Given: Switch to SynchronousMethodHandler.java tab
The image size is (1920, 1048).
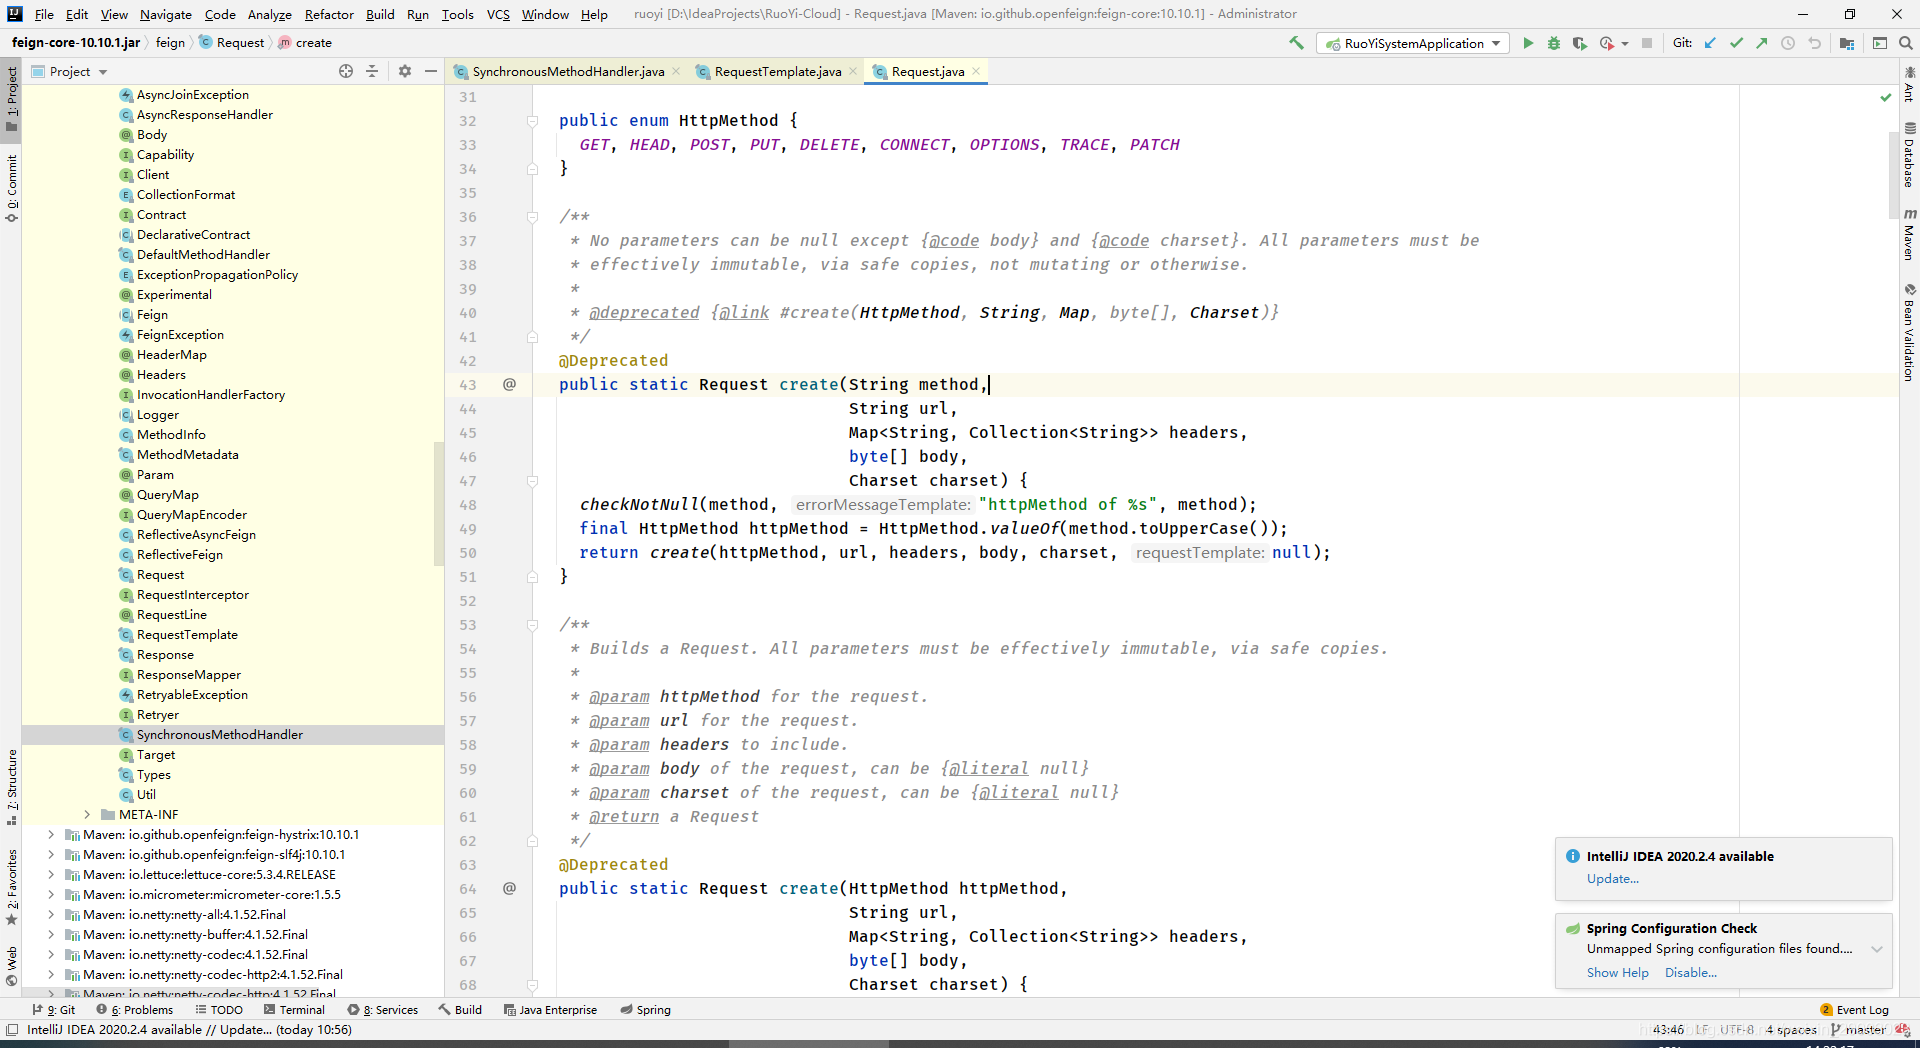Looking at the screenshot, I should (x=567, y=71).
